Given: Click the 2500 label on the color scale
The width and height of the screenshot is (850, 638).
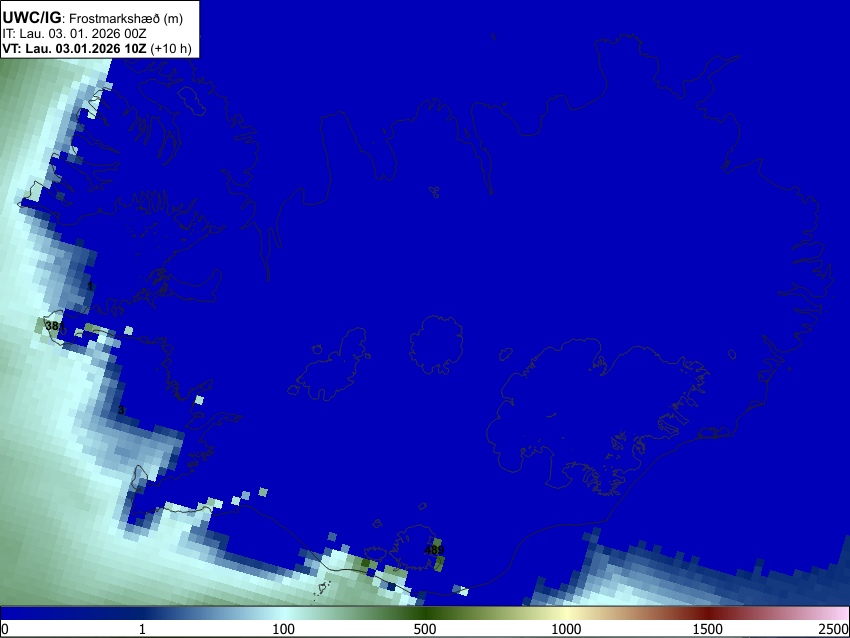Looking at the screenshot, I should point(834,629).
